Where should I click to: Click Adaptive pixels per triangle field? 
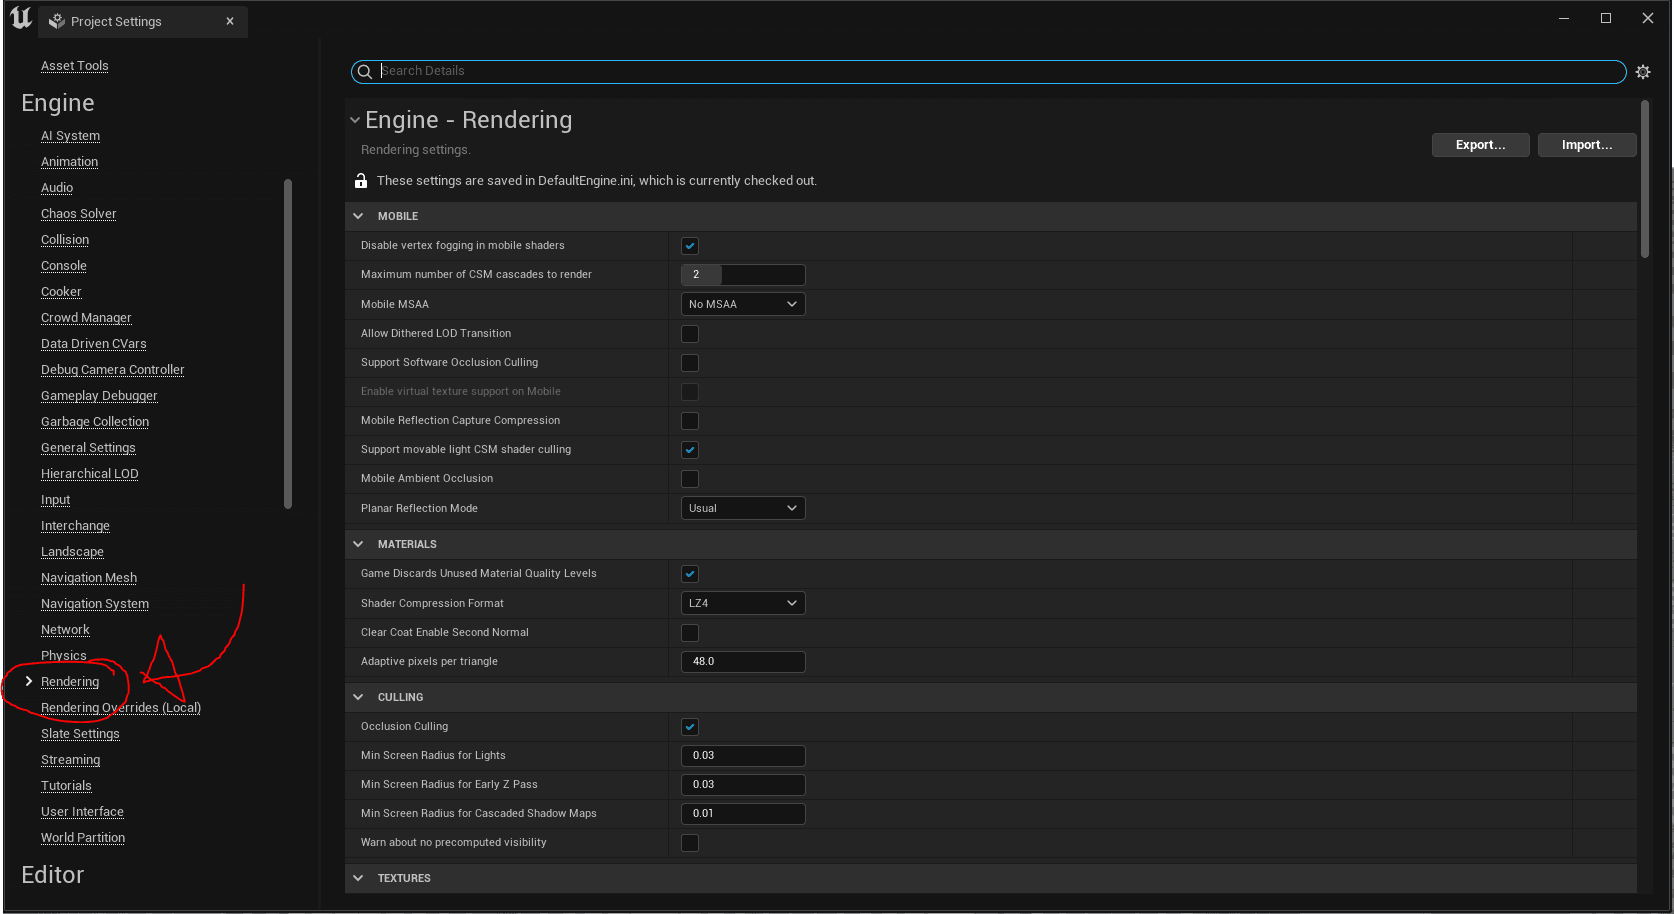coord(743,662)
